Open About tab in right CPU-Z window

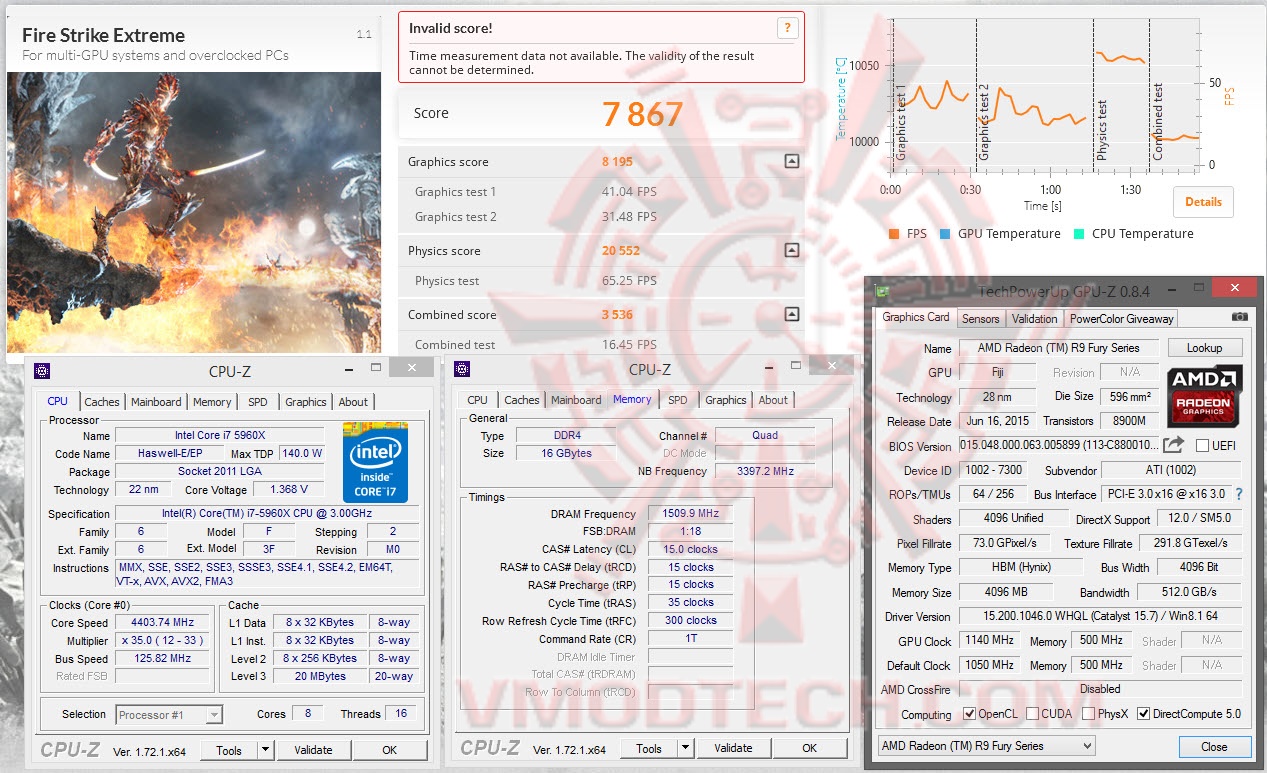tap(773, 400)
